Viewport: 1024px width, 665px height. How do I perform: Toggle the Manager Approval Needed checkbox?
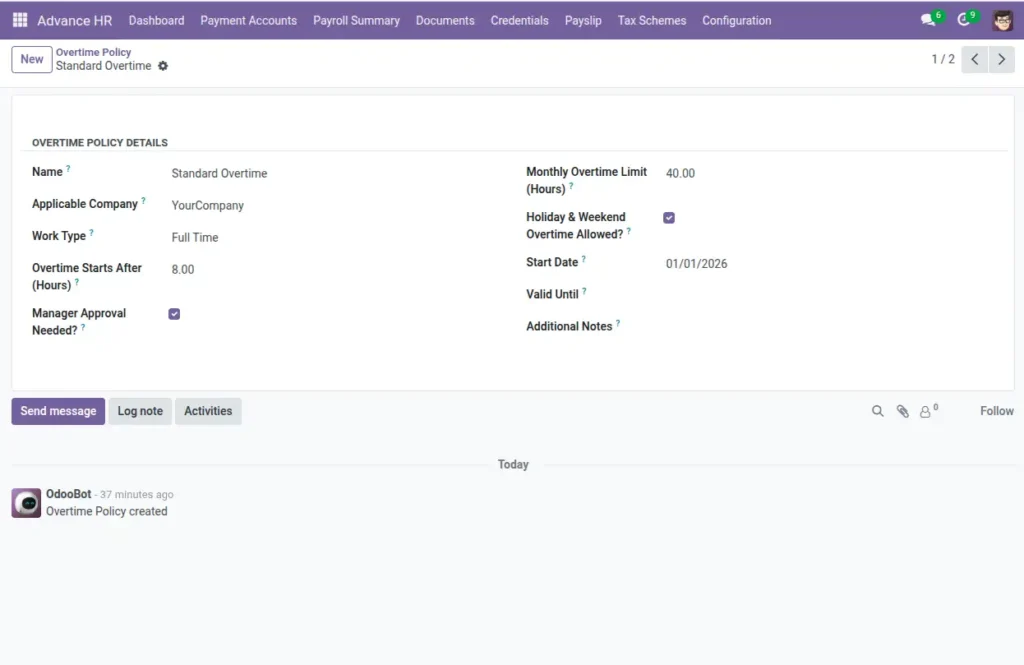[174, 314]
